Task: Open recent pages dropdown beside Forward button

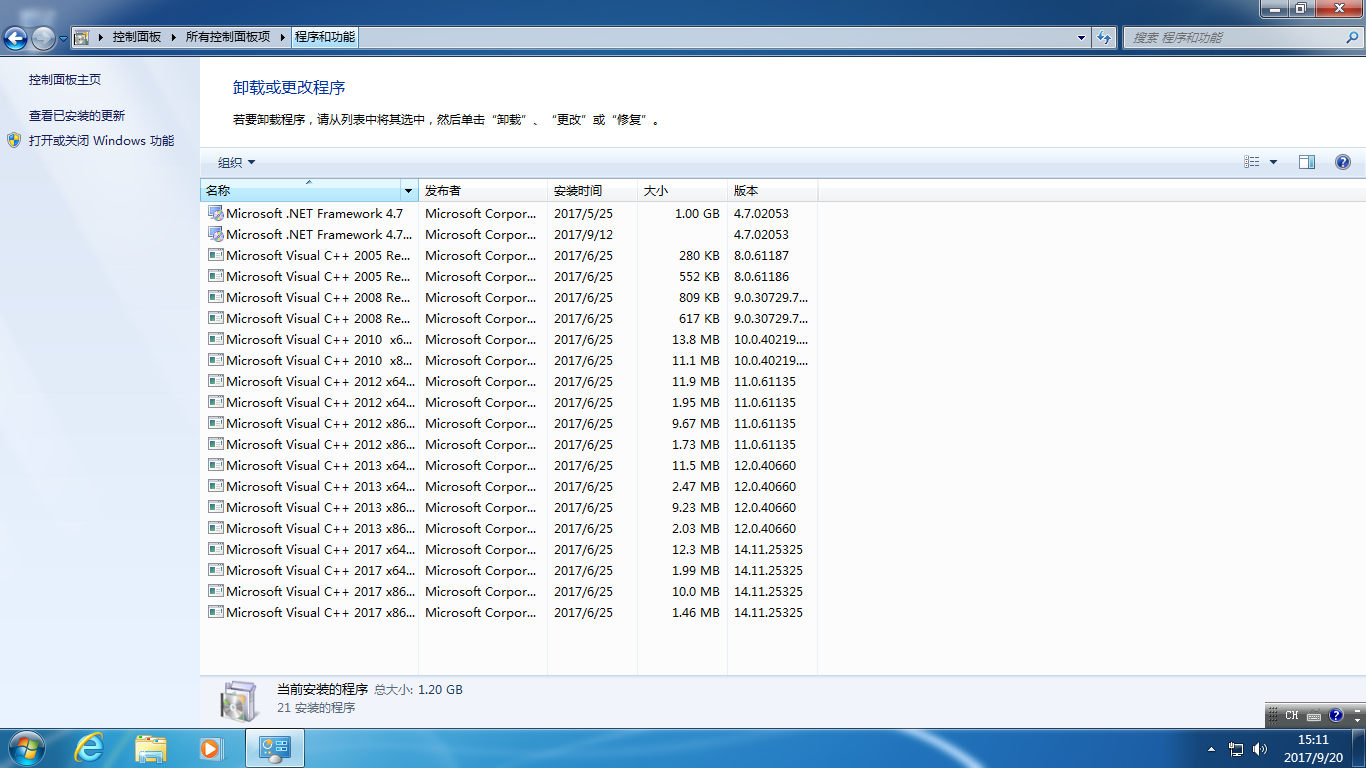Action: pyautogui.click(x=63, y=38)
